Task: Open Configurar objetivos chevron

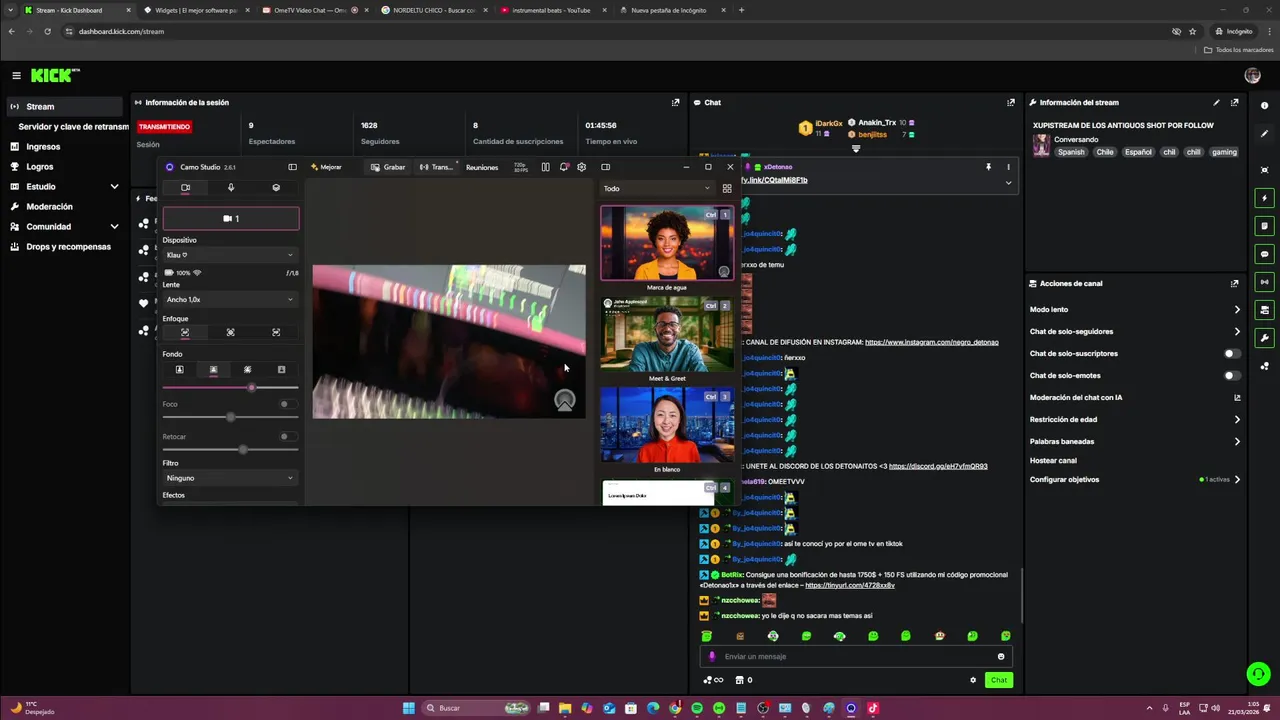Action: (1237, 480)
